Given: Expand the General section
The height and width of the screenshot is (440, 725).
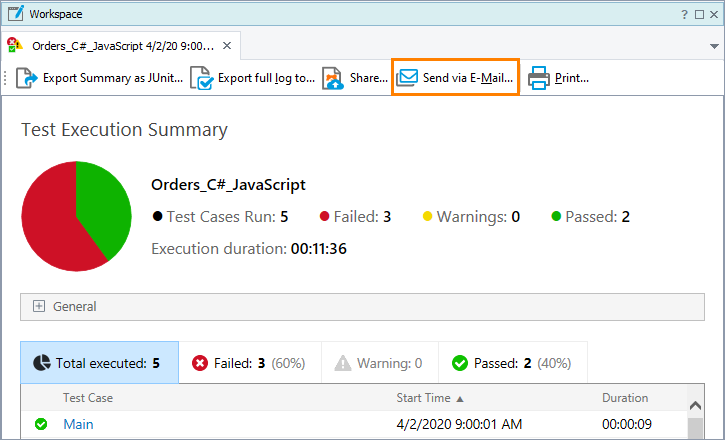Looking at the screenshot, I should (x=39, y=307).
